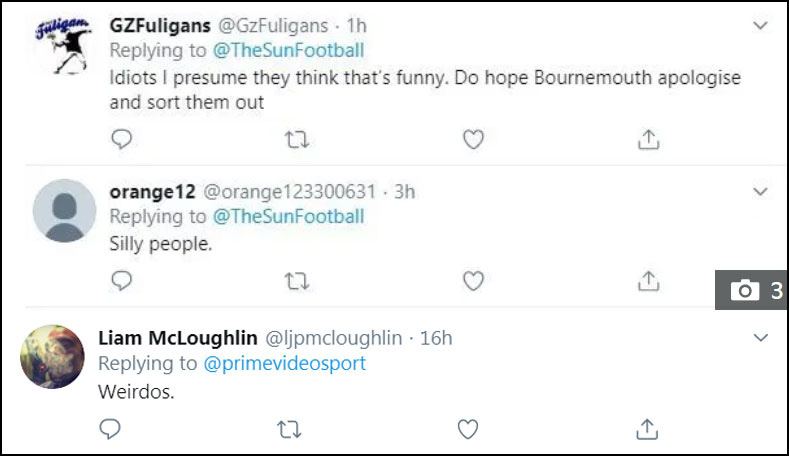This screenshot has width=789, height=456.
Task: Retweet Liam McLoughlin's 'Weirdos' tweet
Action: tap(289, 429)
